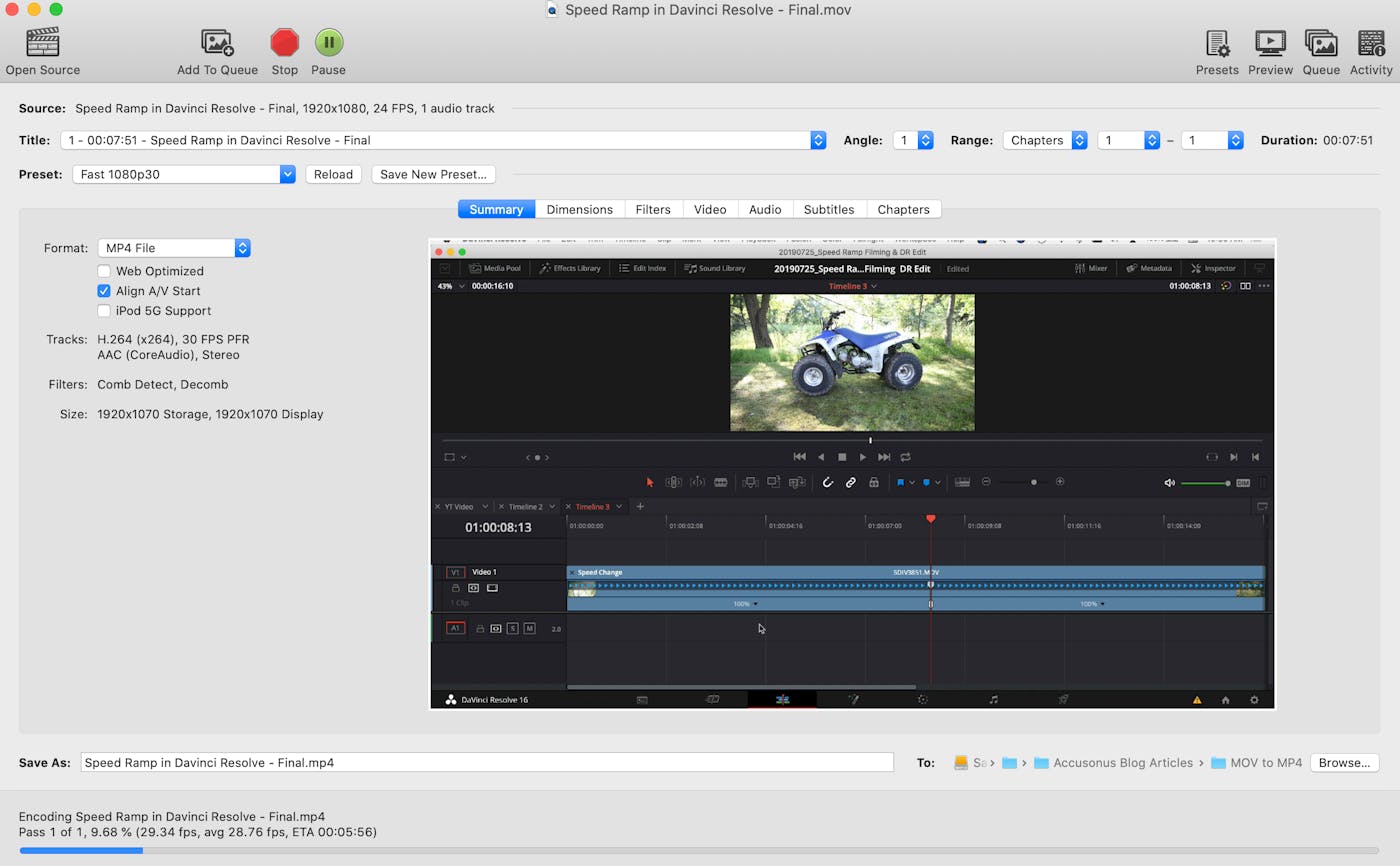Click the Browse destination button

[x=1344, y=762]
